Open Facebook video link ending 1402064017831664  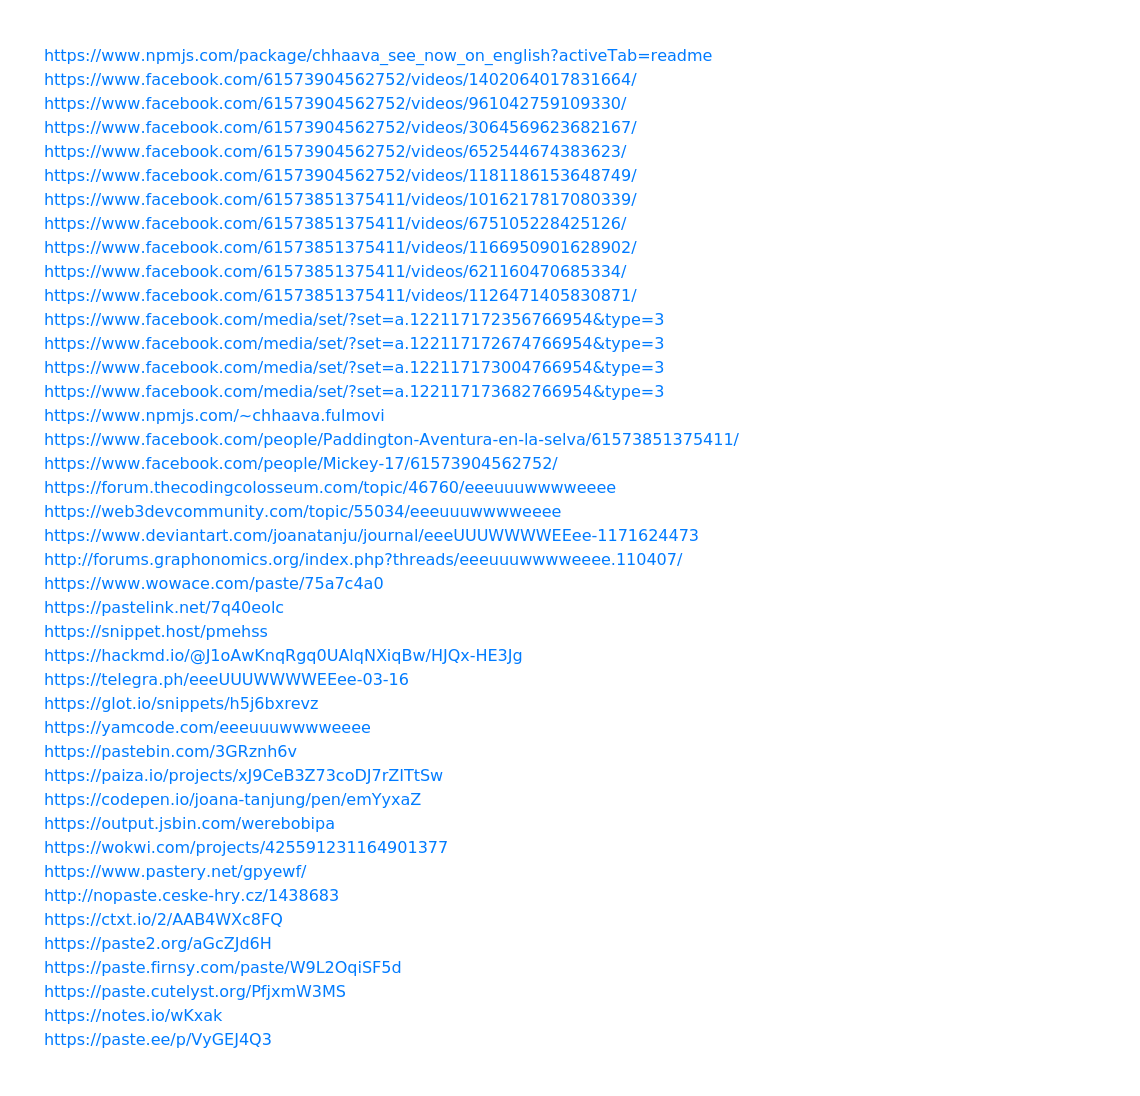pos(340,80)
